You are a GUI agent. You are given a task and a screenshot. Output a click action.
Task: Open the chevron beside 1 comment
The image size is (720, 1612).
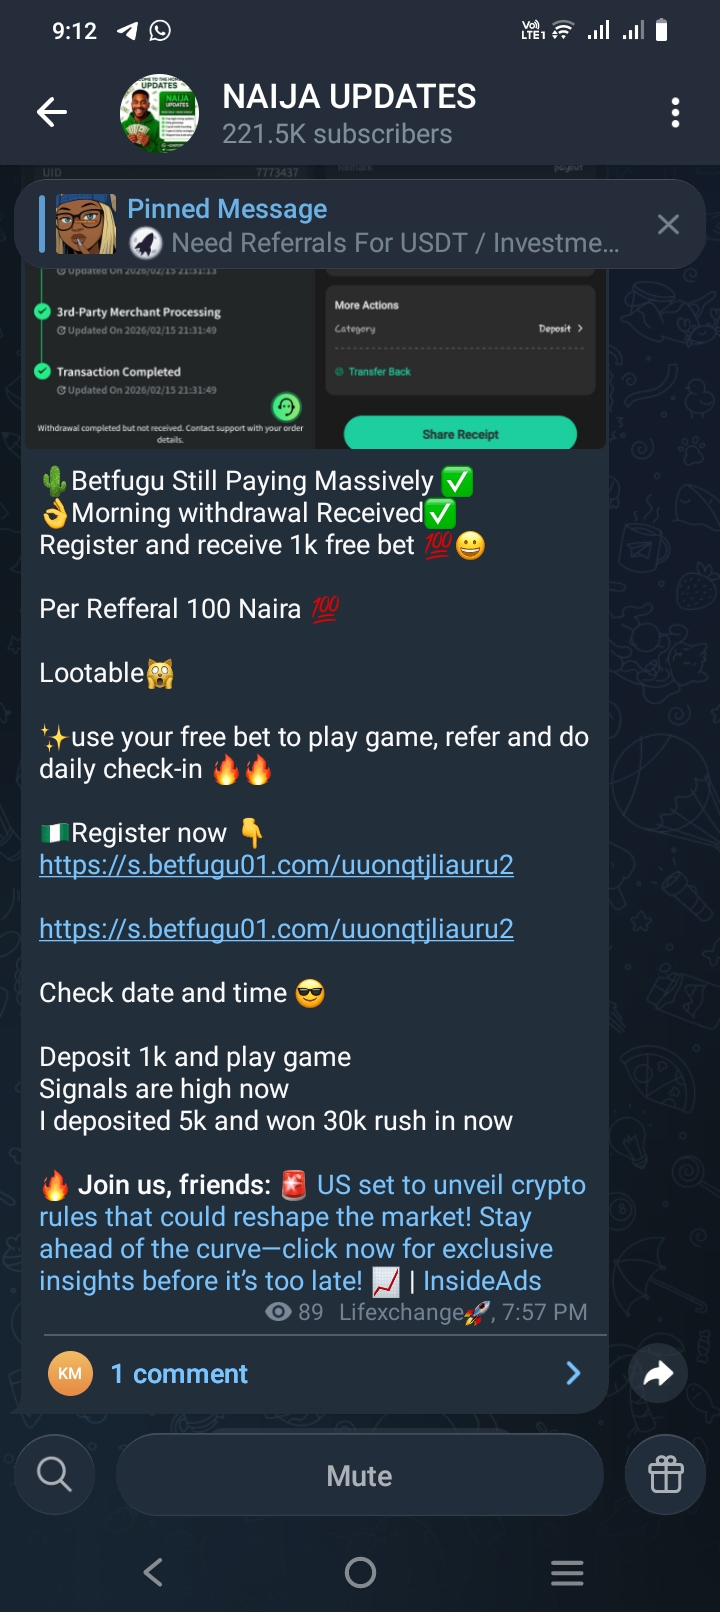(x=573, y=1374)
